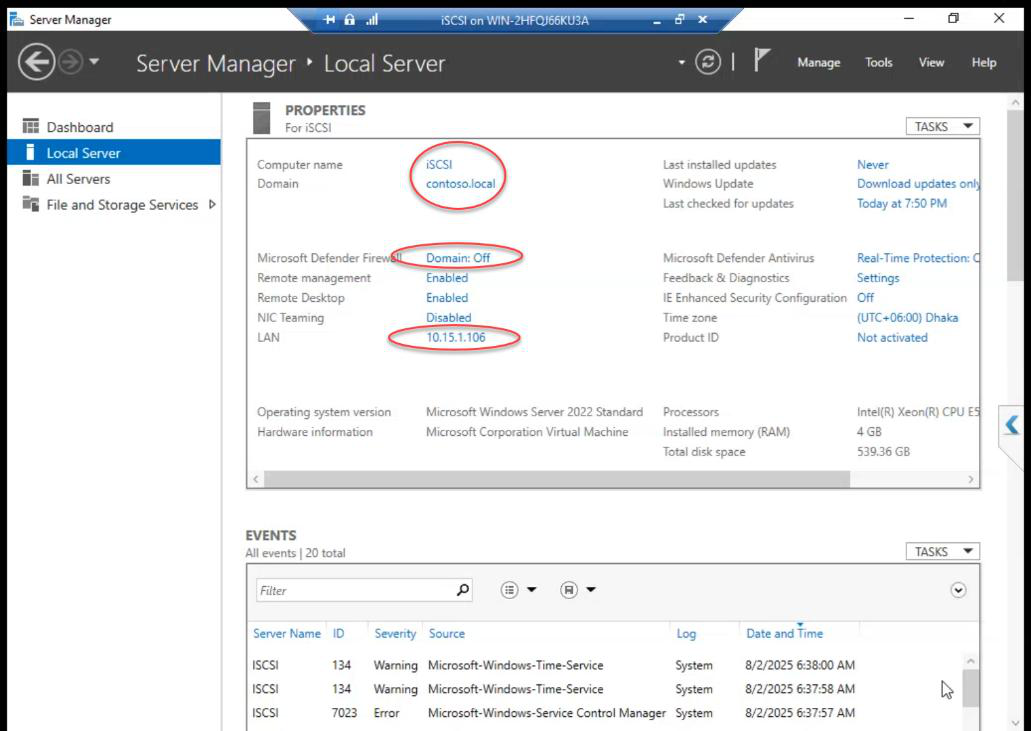Image resolution: width=1031 pixels, height=731 pixels.
Task: Click the PROPERTIES server tower icon
Action: coord(261,118)
